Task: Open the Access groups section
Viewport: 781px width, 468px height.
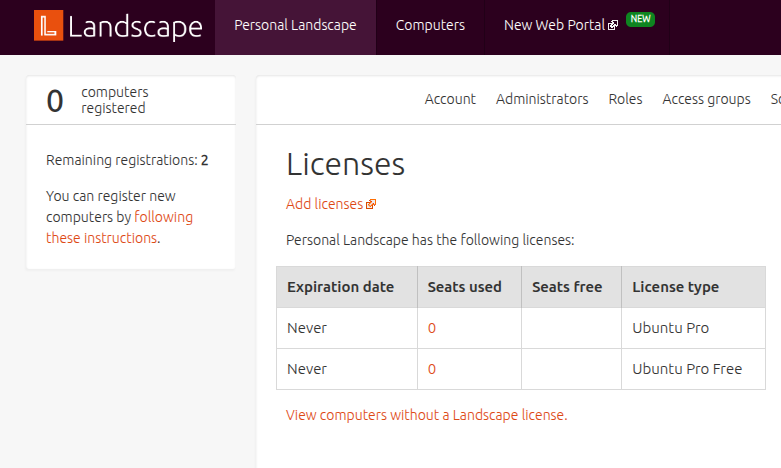Action: click(x=706, y=99)
